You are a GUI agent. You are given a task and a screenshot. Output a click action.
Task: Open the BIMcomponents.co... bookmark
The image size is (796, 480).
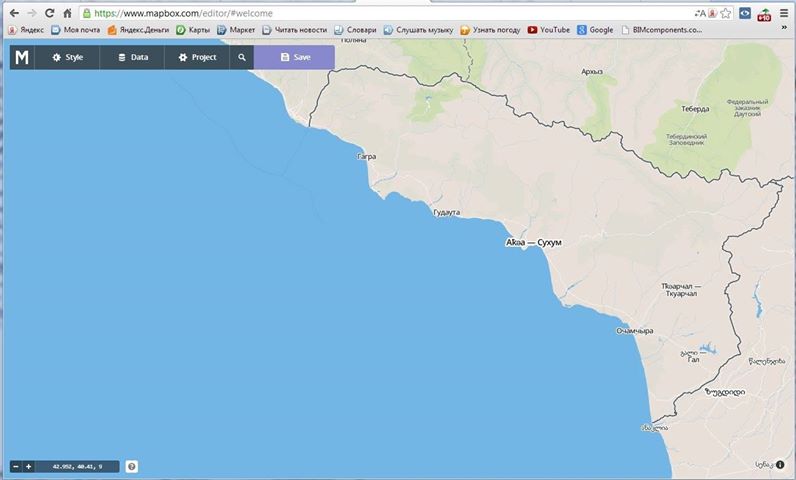[662, 30]
